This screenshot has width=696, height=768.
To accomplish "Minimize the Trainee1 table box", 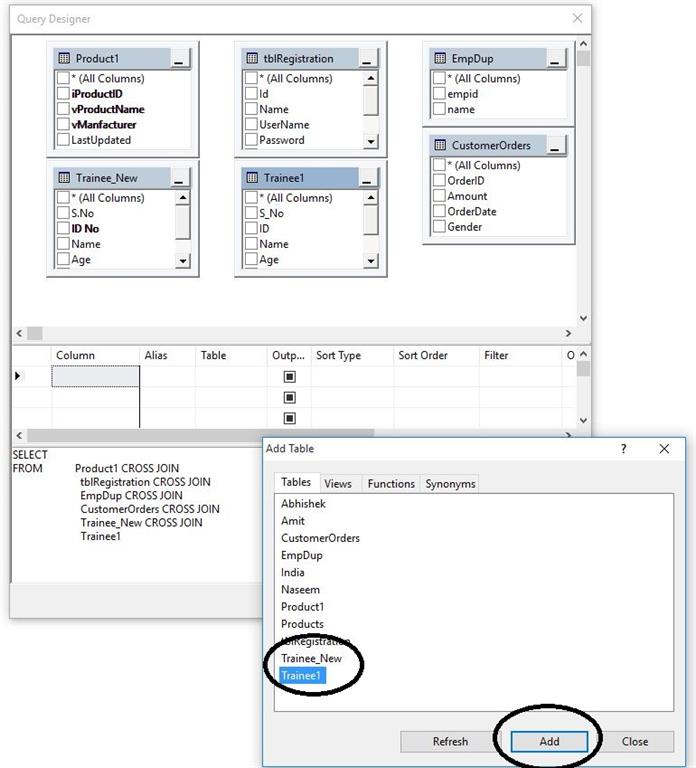I will pos(368,178).
